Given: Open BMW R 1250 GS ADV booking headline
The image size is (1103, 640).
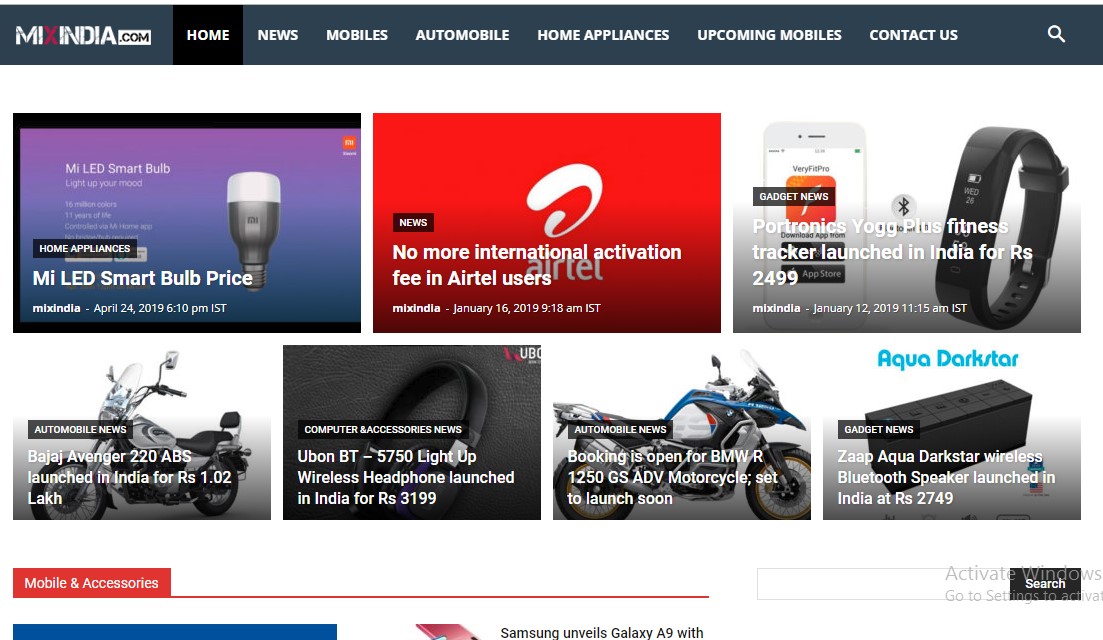Looking at the screenshot, I should click(672, 477).
